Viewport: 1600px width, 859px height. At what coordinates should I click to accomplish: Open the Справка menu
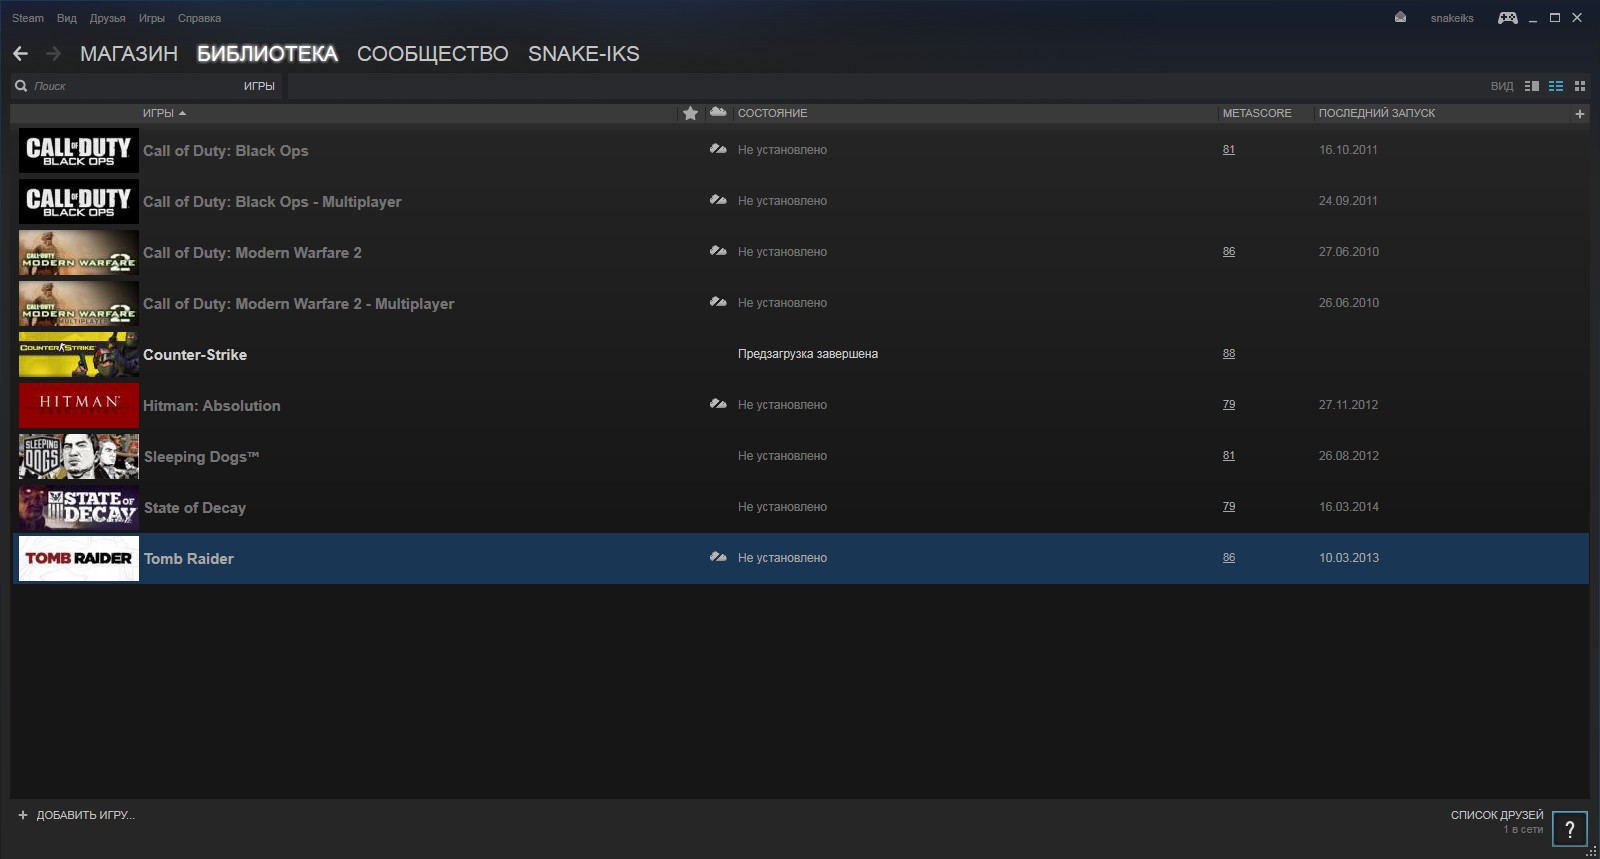click(199, 18)
